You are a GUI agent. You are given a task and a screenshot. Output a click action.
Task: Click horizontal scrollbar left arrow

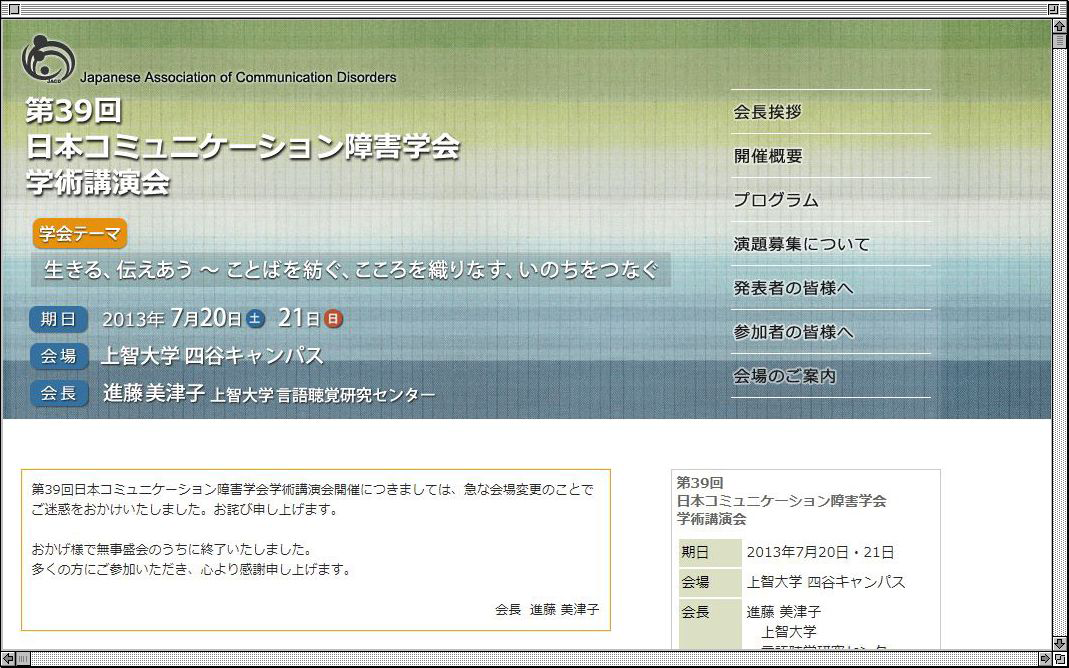coord(7,658)
